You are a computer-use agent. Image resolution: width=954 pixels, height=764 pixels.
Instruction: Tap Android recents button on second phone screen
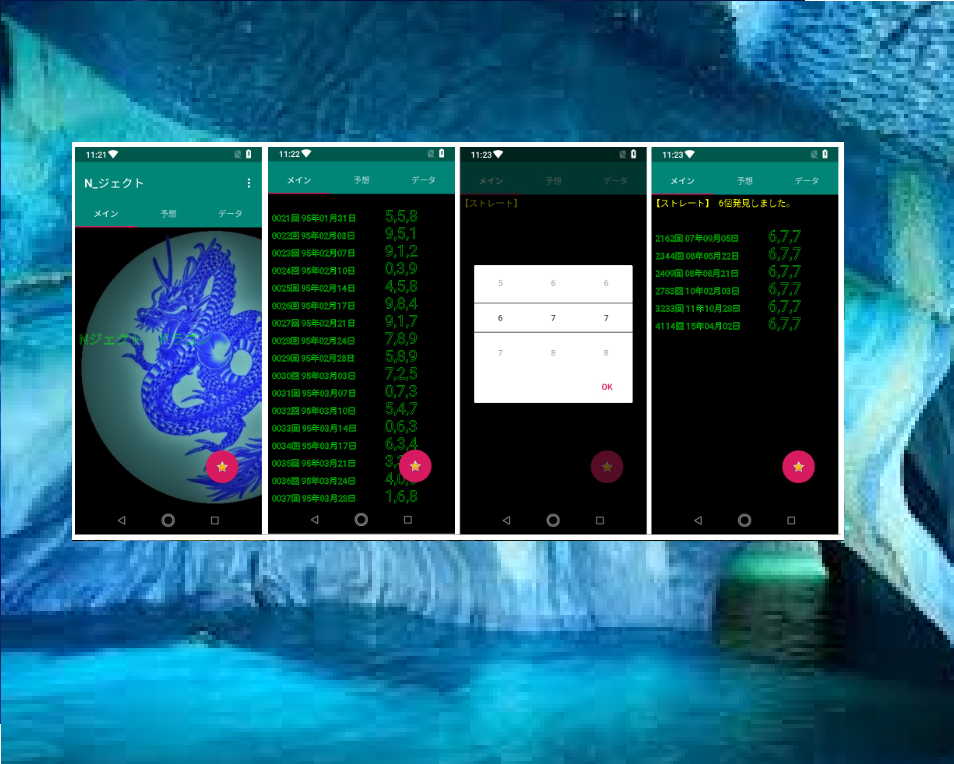coord(408,519)
